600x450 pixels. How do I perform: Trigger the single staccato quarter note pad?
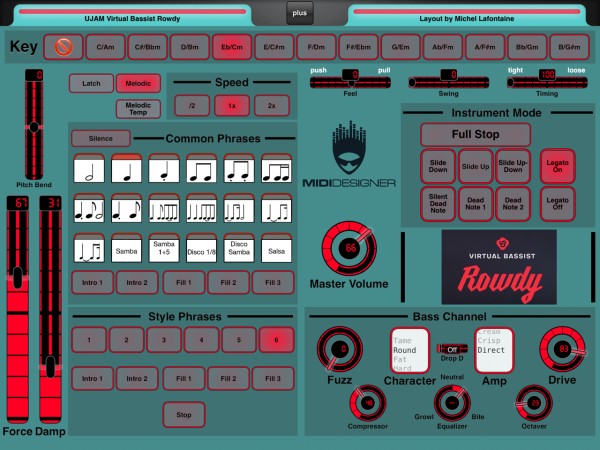pyautogui.click(x=164, y=168)
